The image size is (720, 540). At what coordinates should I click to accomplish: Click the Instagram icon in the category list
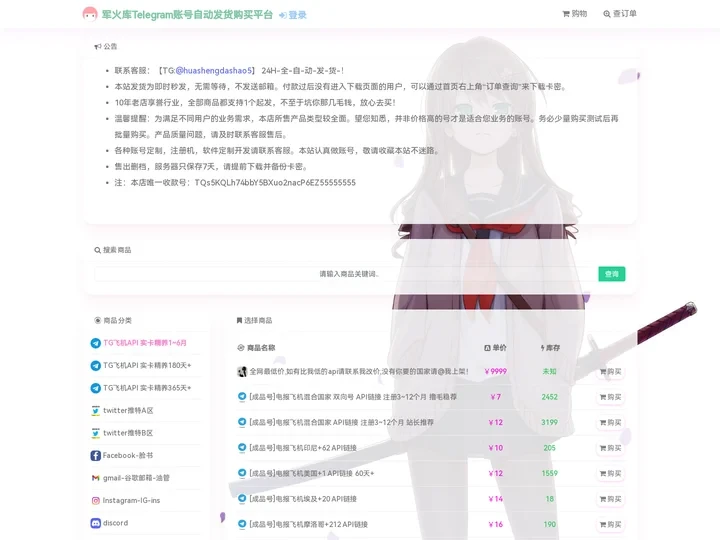point(96,501)
